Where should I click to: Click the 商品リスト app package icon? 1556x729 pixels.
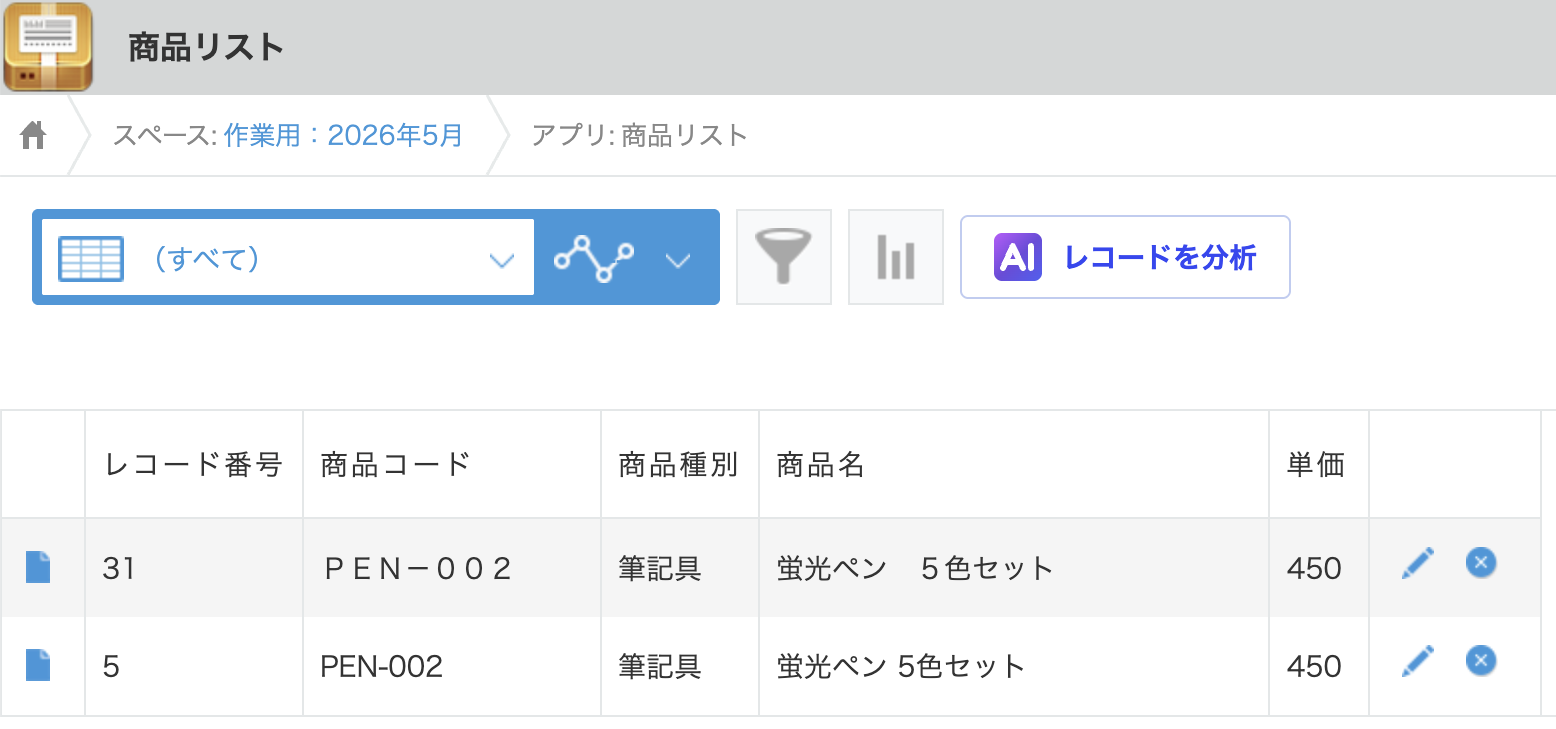tap(48, 47)
